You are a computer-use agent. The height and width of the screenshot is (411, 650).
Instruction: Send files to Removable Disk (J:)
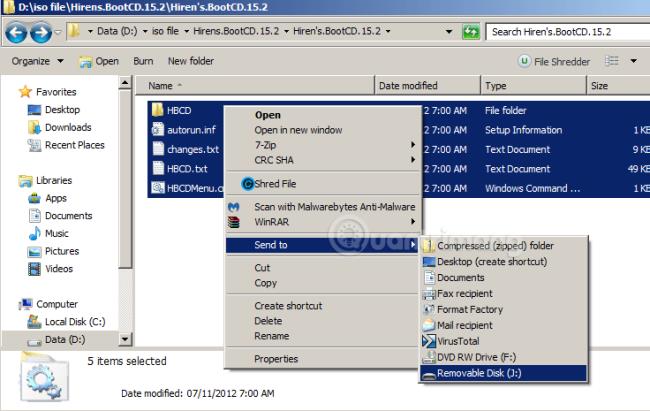pos(480,374)
